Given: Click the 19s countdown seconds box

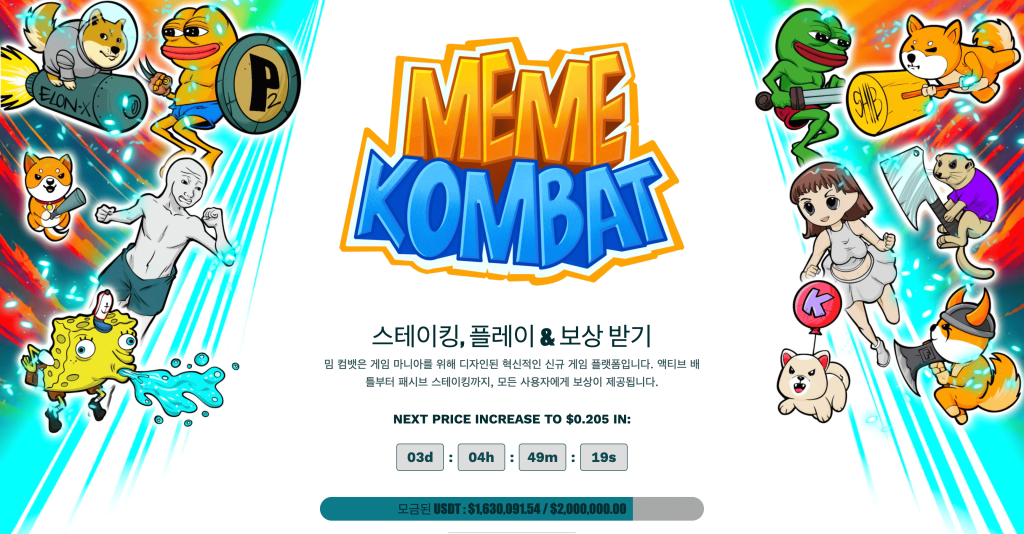Looking at the screenshot, I should 604,457.
